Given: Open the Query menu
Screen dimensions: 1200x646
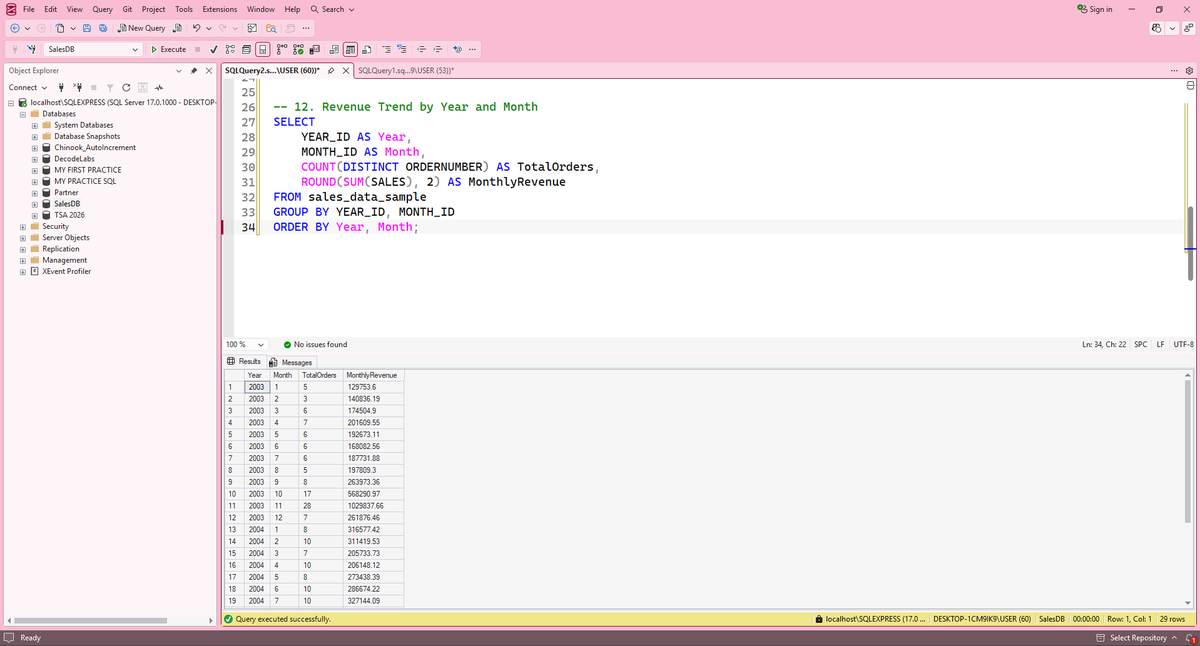Looking at the screenshot, I should (102, 9).
